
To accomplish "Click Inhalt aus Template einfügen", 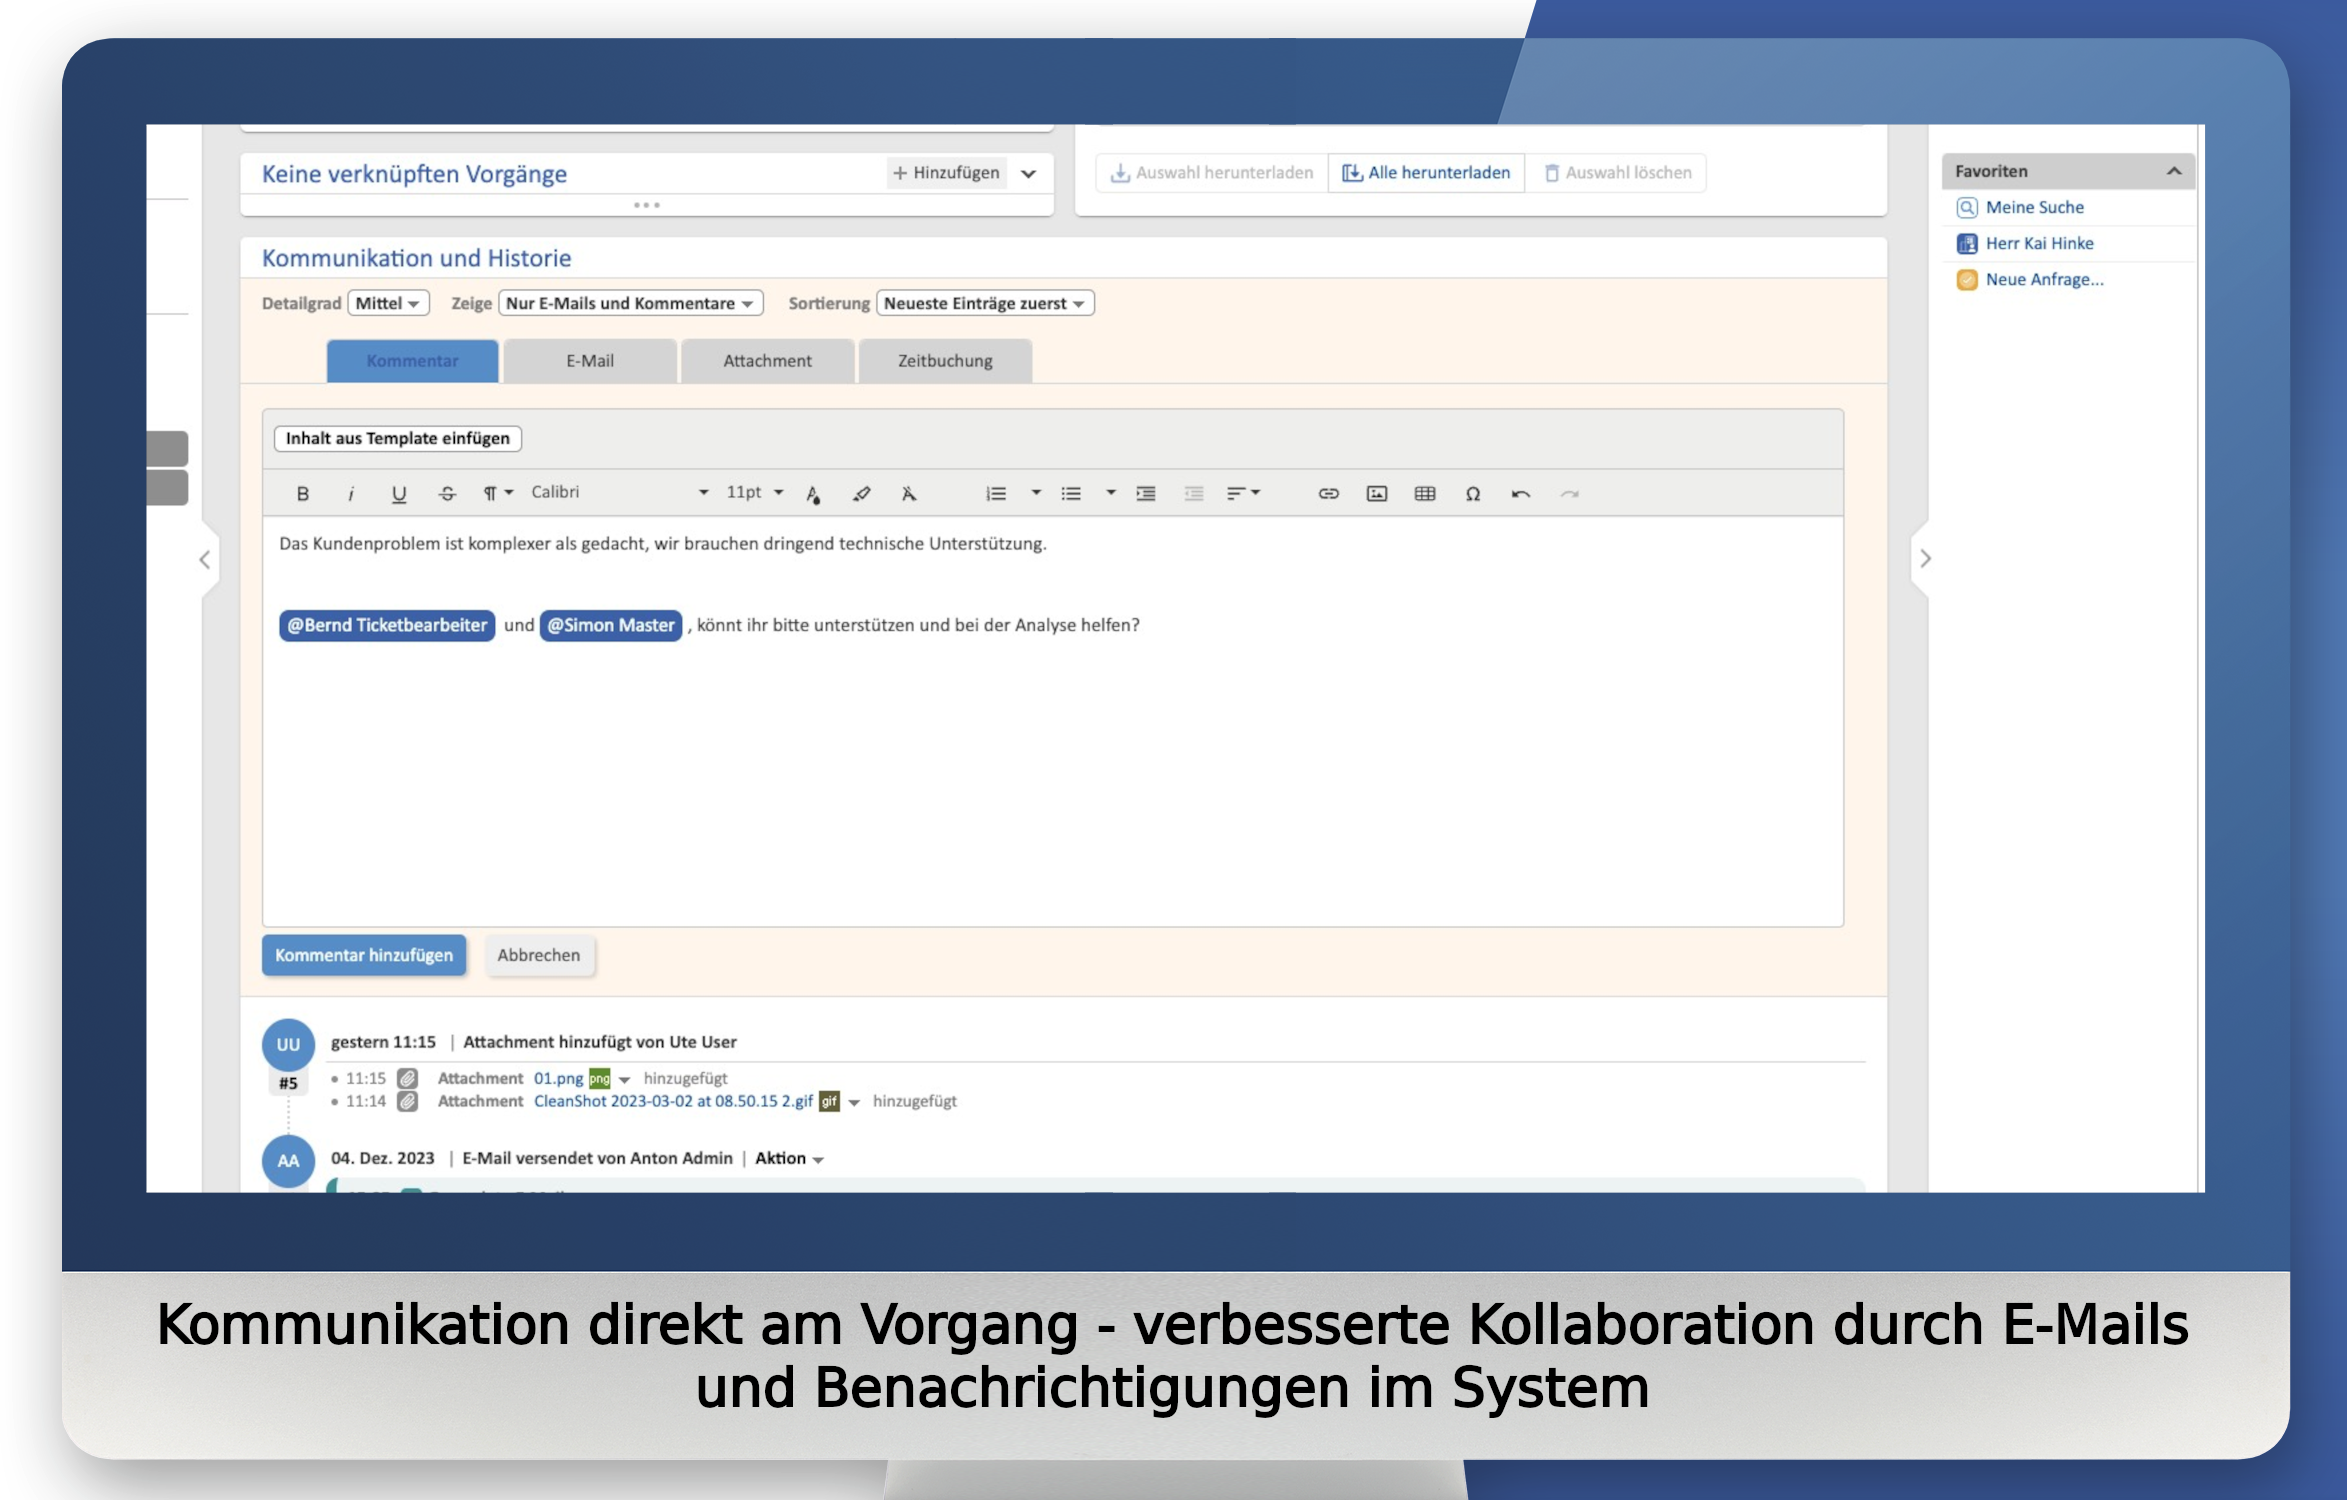I will tap(398, 438).
